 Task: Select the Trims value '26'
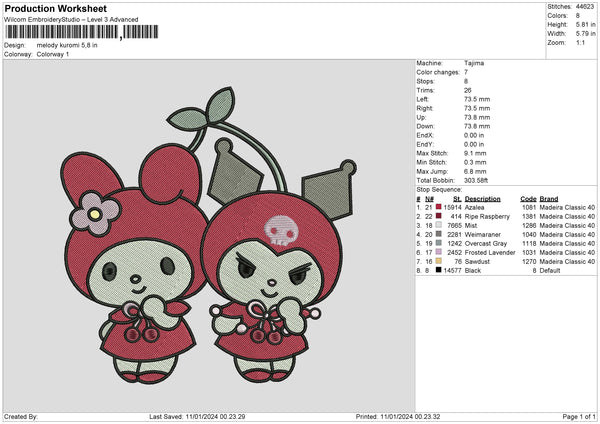pos(468,90)
